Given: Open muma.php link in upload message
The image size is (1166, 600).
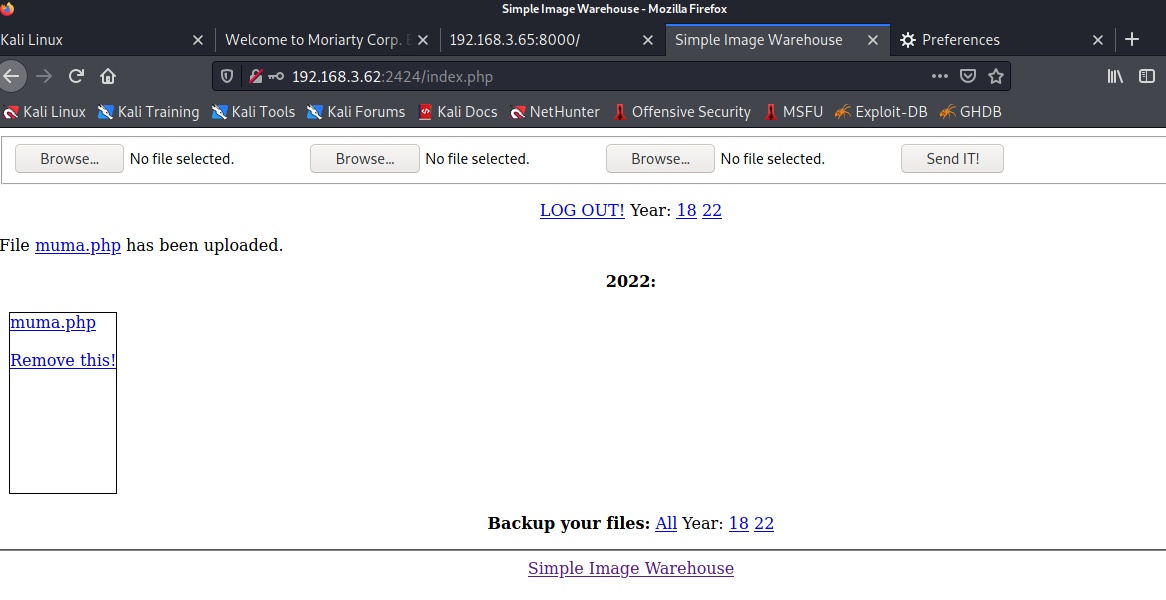Looking at the screenshot, I should [78, 245].
